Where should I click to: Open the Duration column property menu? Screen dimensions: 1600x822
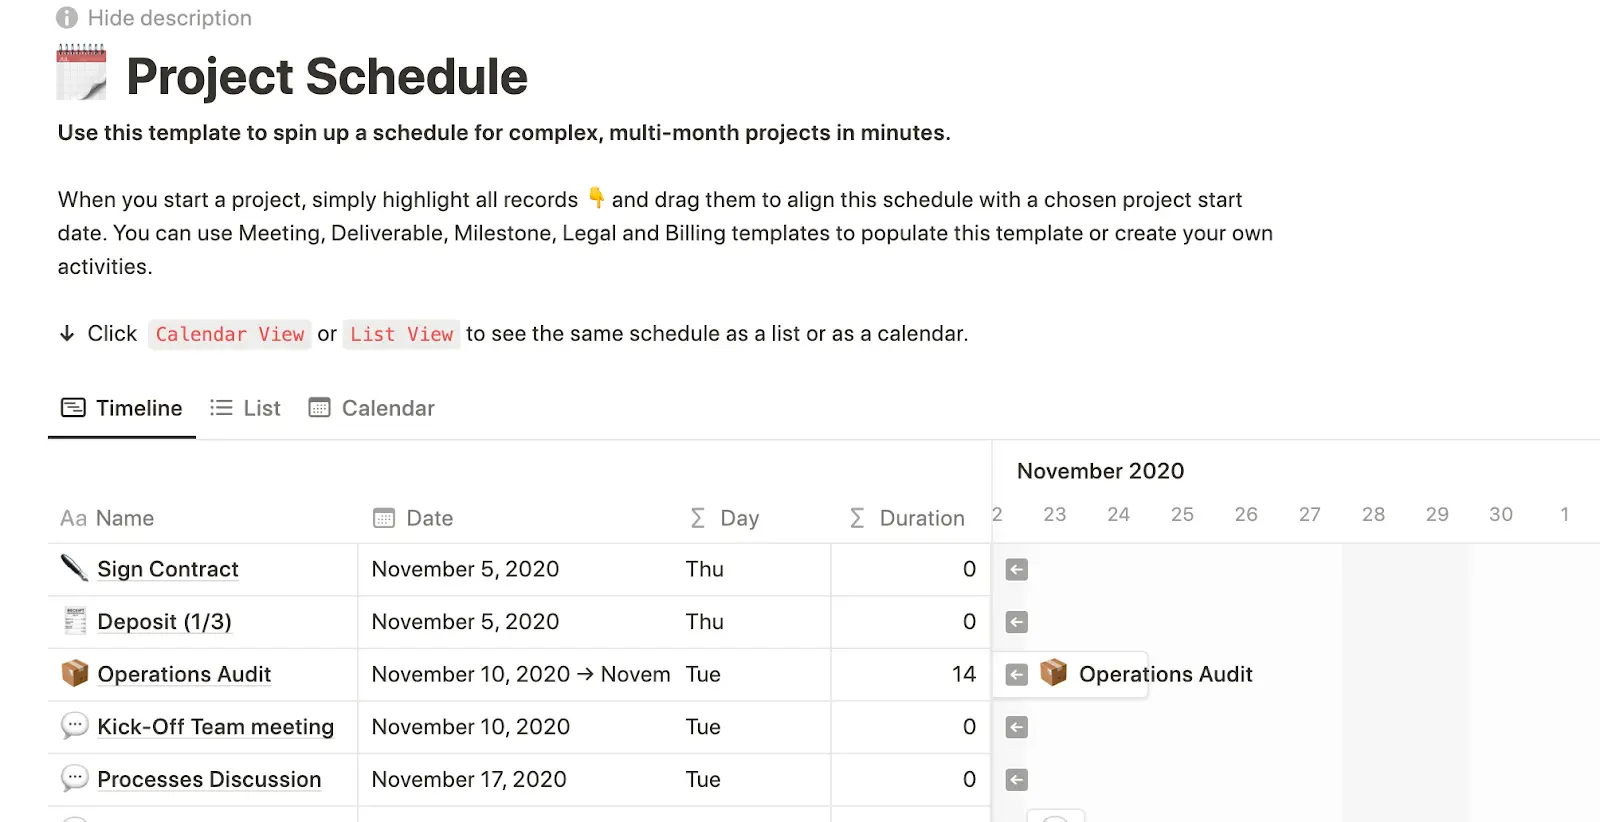921,518
